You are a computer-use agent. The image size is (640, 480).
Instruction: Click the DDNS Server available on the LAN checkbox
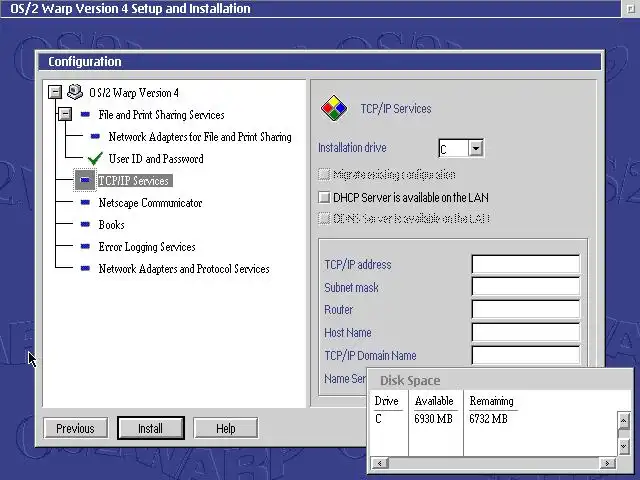point(324,218)
